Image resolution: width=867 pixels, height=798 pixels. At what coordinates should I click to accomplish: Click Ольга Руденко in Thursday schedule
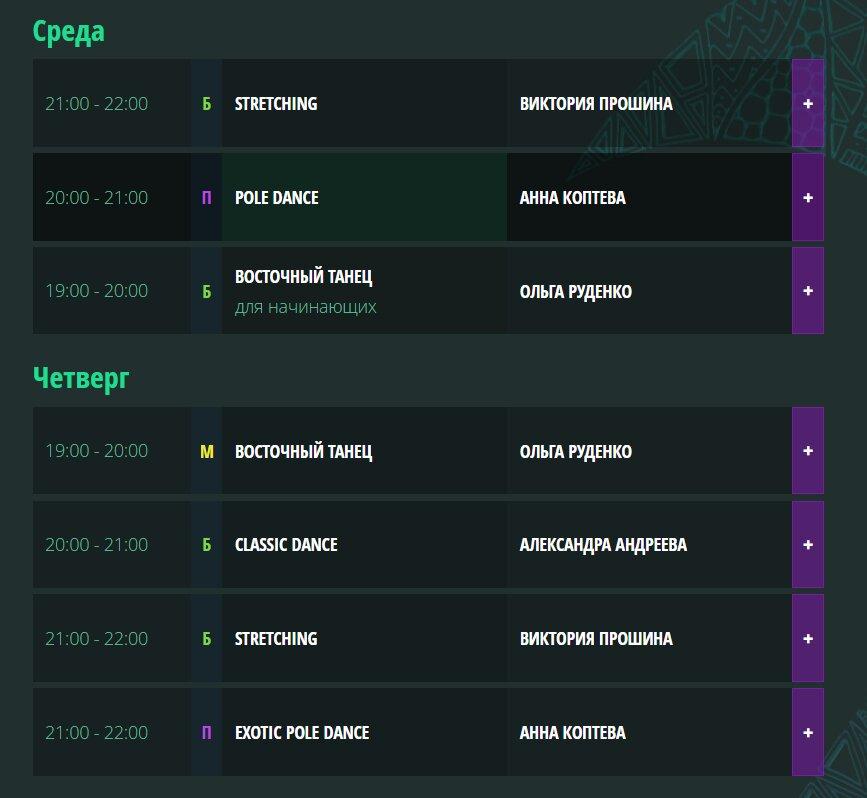[576, 452]
